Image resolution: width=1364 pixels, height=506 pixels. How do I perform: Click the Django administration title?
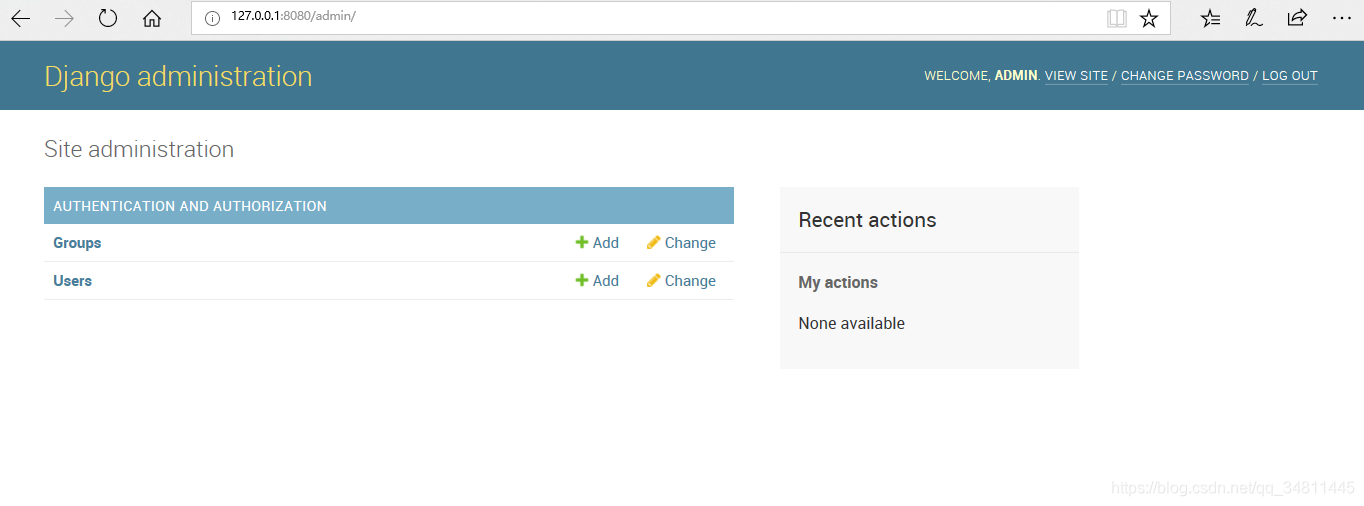178,76
